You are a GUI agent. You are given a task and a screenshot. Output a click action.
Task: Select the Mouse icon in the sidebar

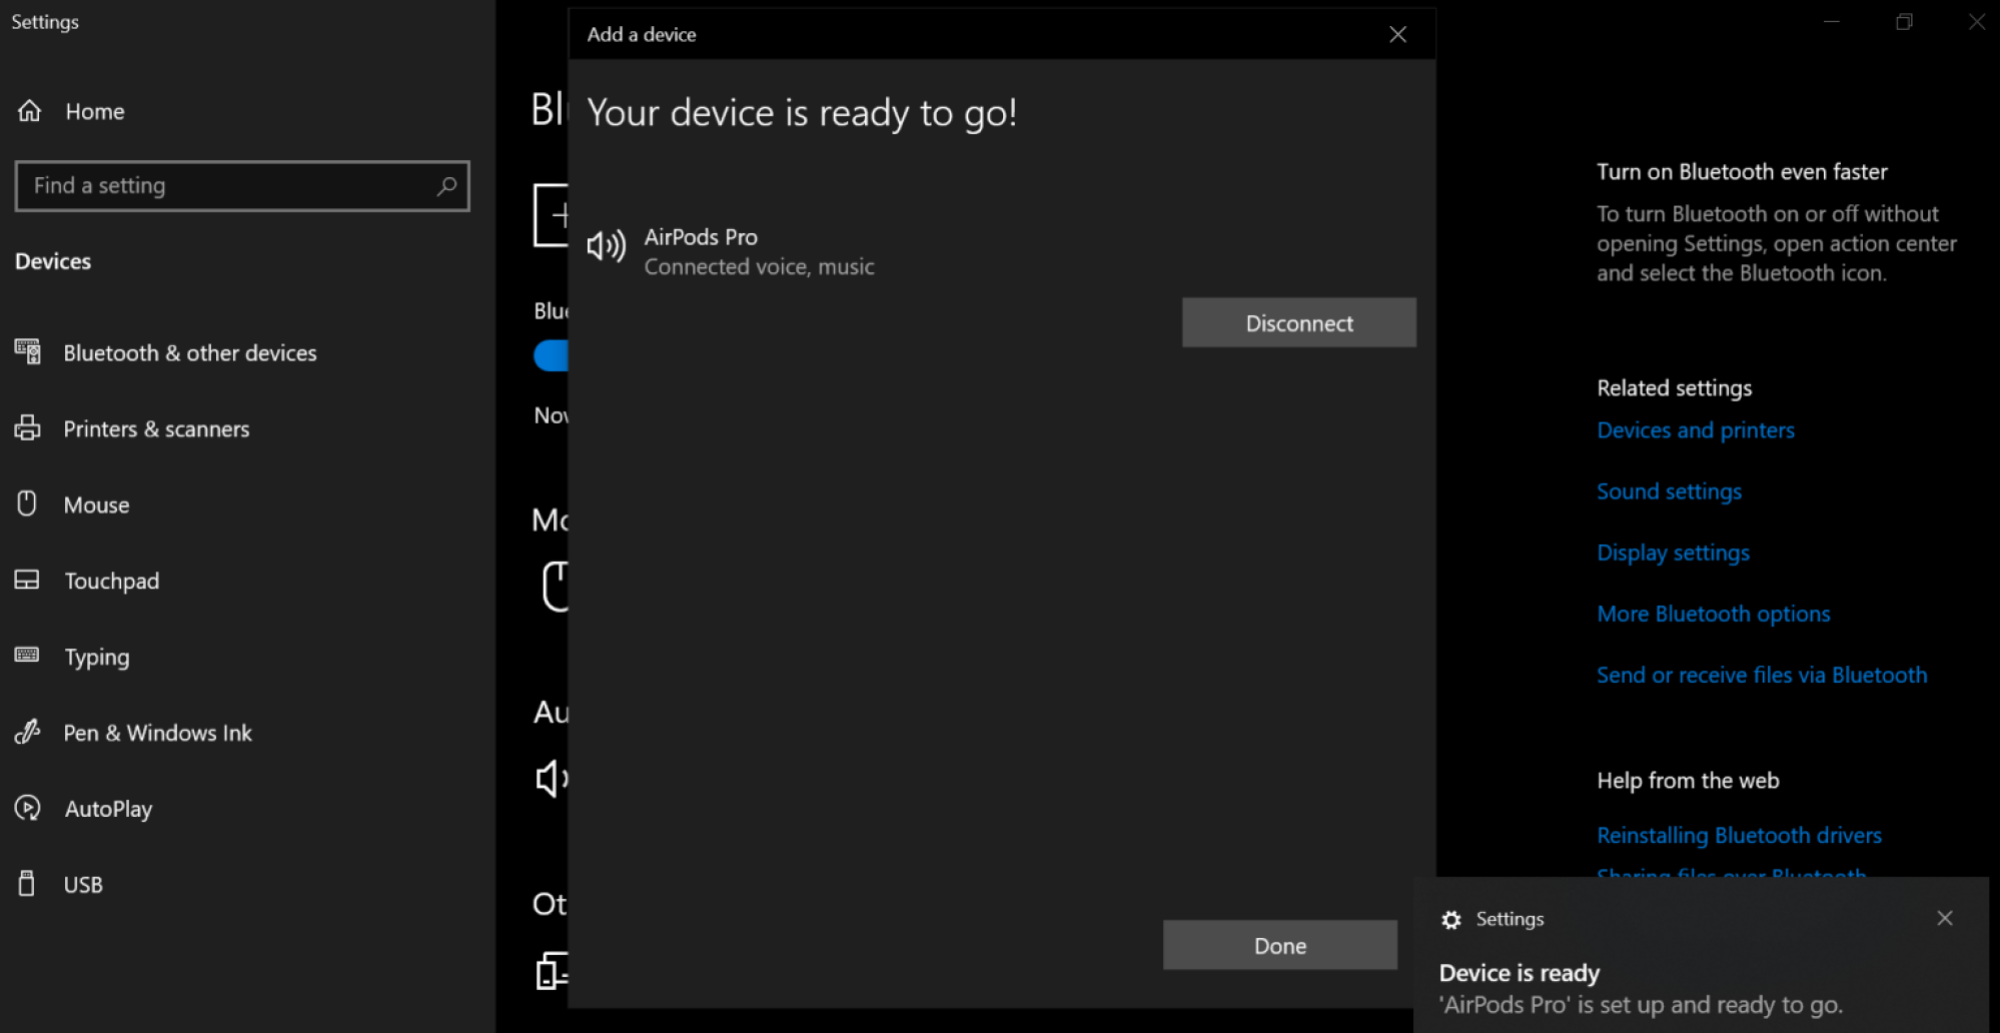(x=27, y=504)
